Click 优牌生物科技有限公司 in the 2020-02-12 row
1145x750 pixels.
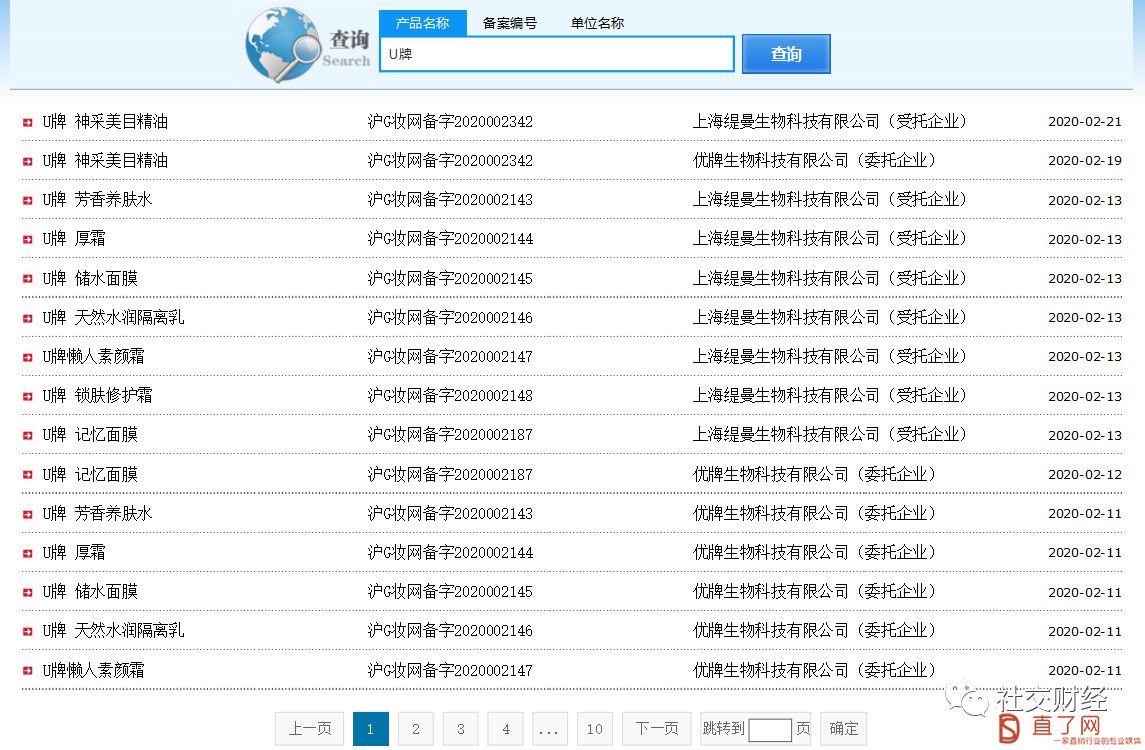(770, 475)
